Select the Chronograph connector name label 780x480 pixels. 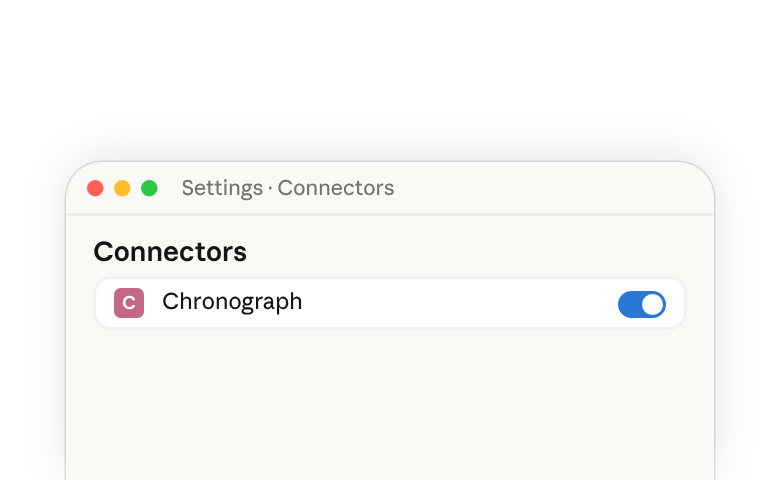[x=232, y=302]
